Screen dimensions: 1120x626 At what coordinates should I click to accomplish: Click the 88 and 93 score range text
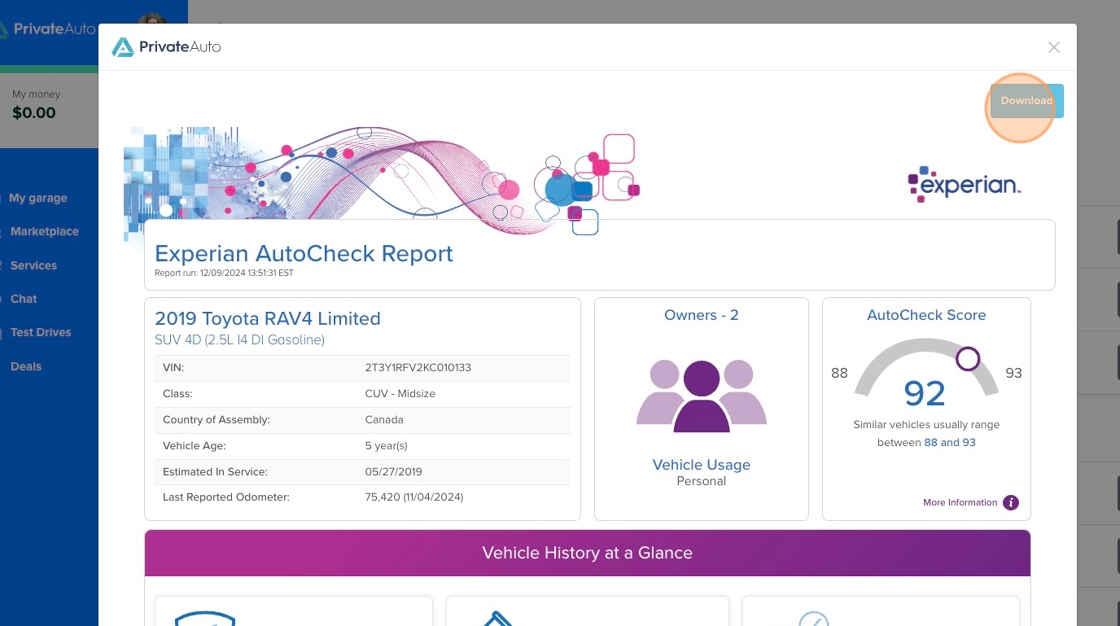949,442
